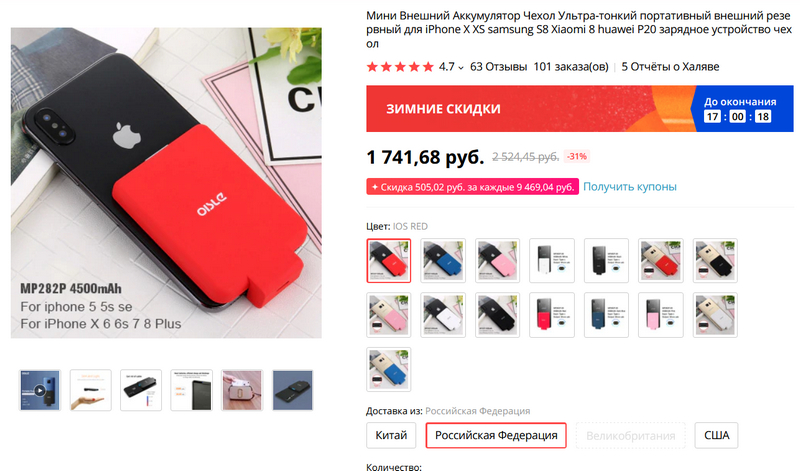The width and height of the screenshot is (800, 471).
Task: Open the hand holding charger thumbnail
Action: [x=90, y=390]
